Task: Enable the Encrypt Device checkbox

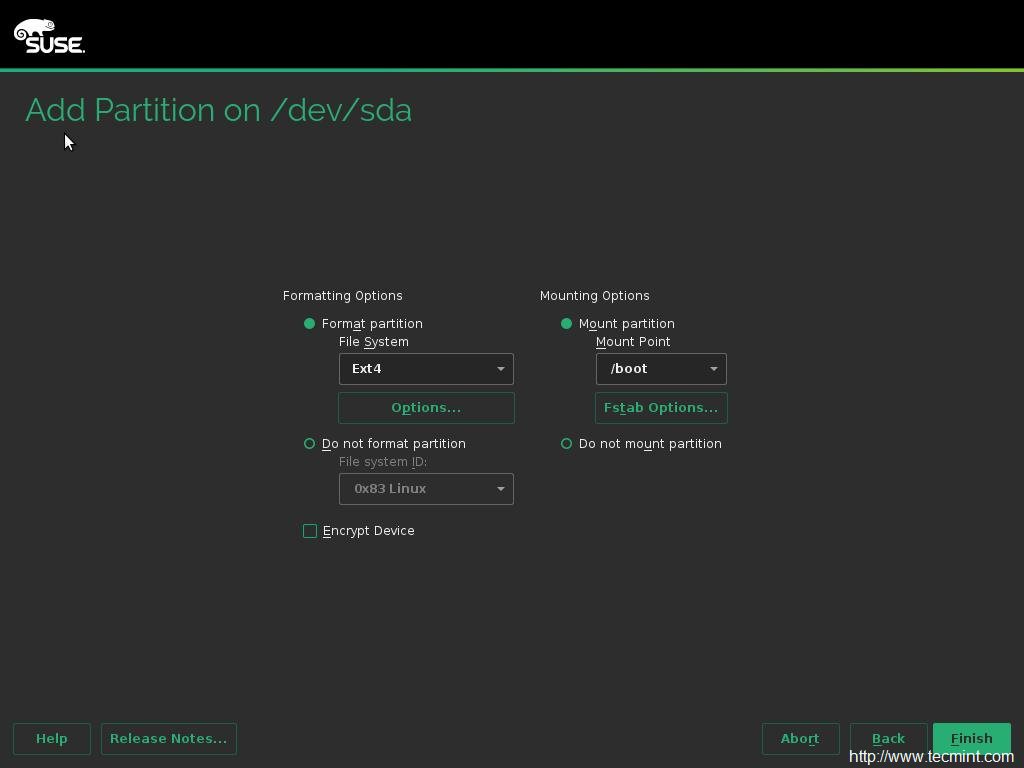Action: [310, 531]
